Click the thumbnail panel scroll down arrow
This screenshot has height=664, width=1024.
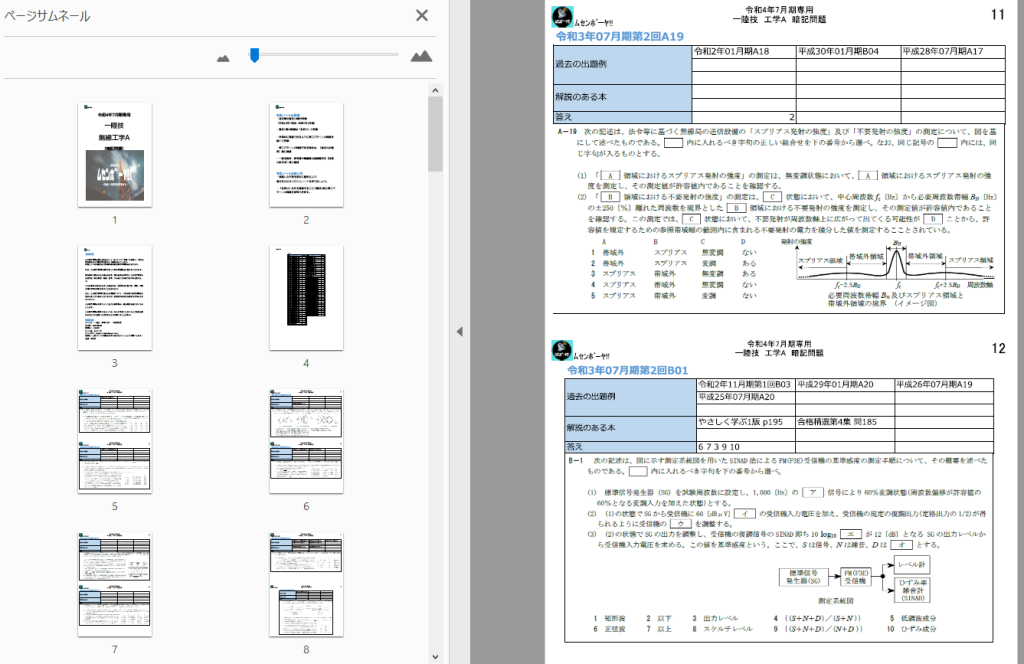pyautogui.click(x=436, y=657)
